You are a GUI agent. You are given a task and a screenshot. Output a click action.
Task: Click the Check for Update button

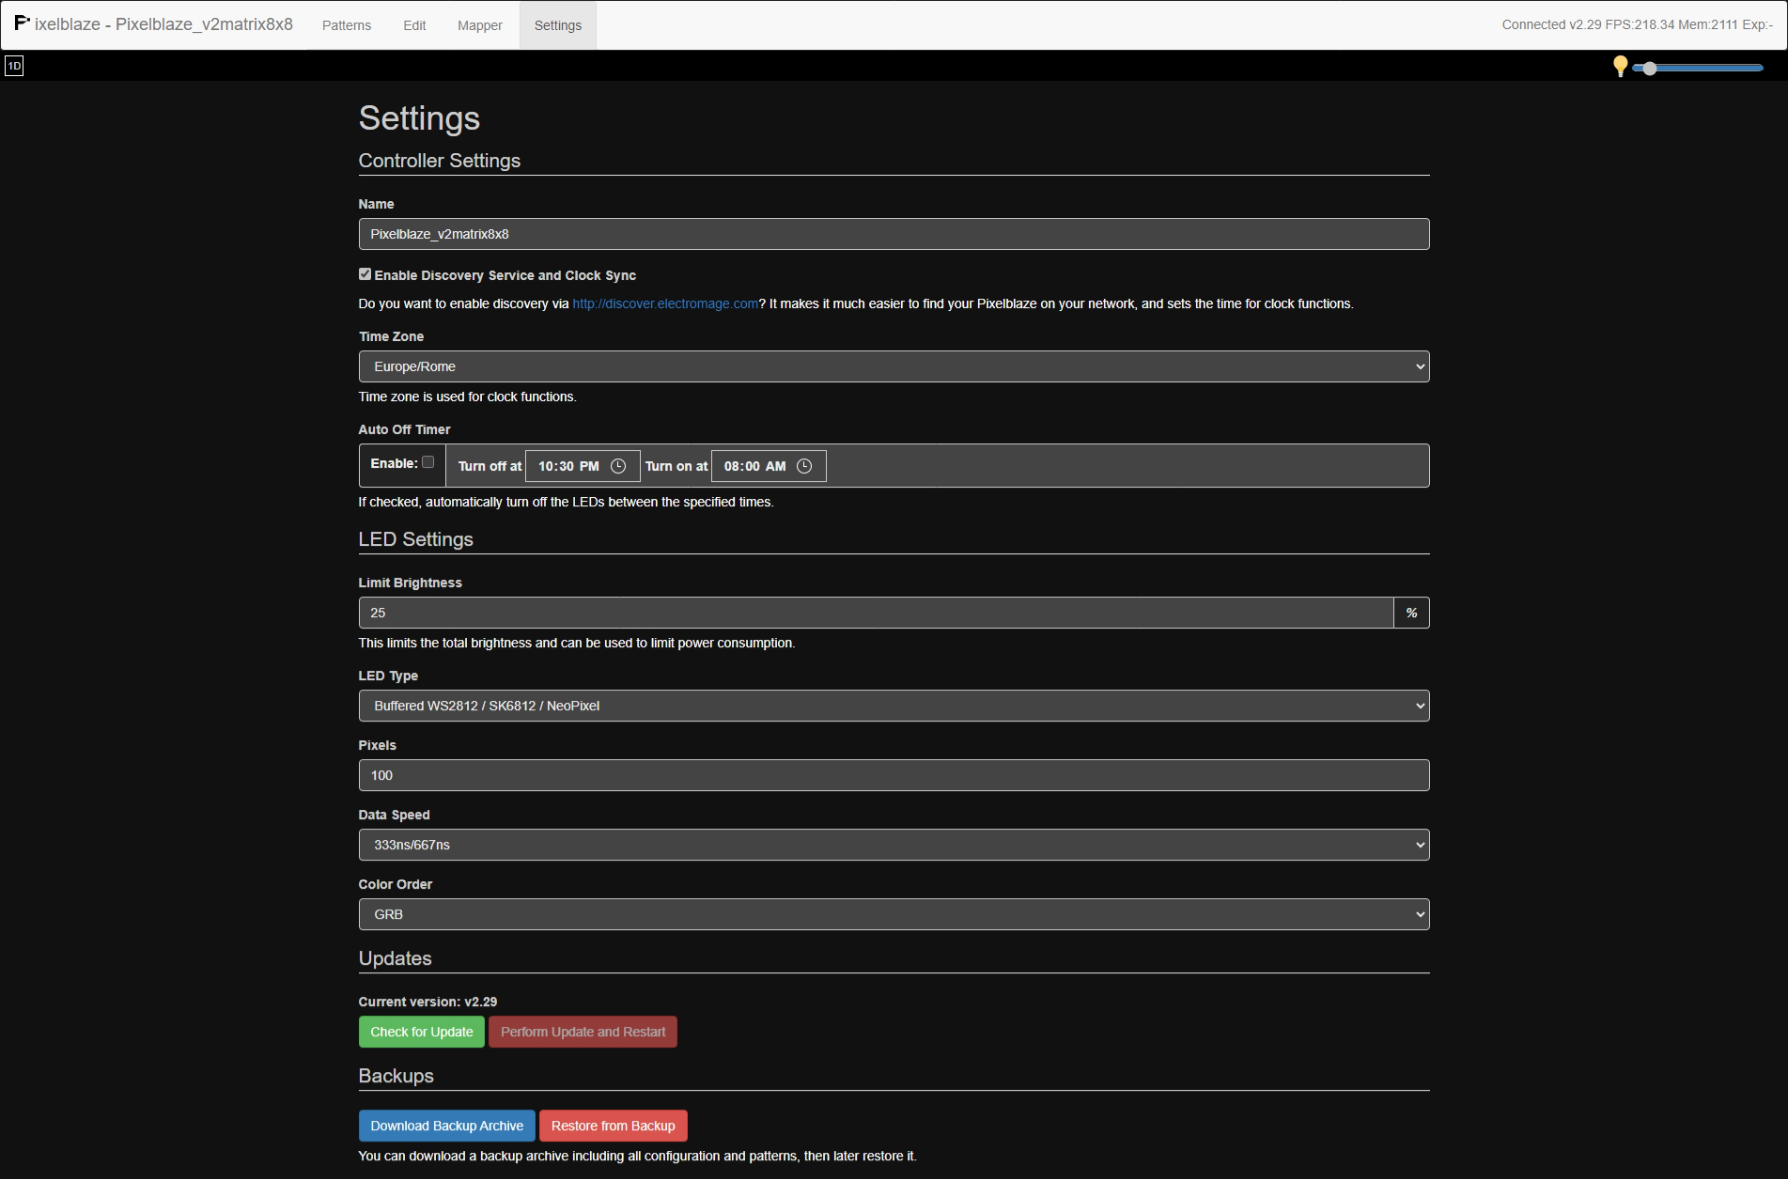[422, 1032]
